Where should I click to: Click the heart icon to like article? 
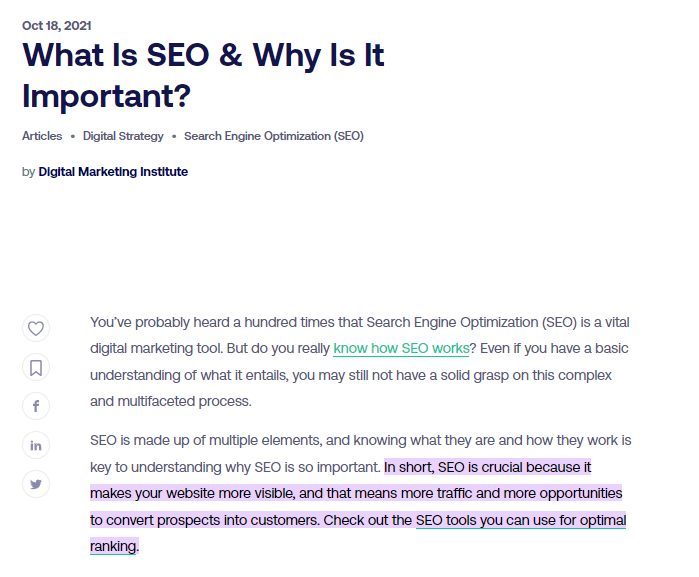click(x=36, y=328)
